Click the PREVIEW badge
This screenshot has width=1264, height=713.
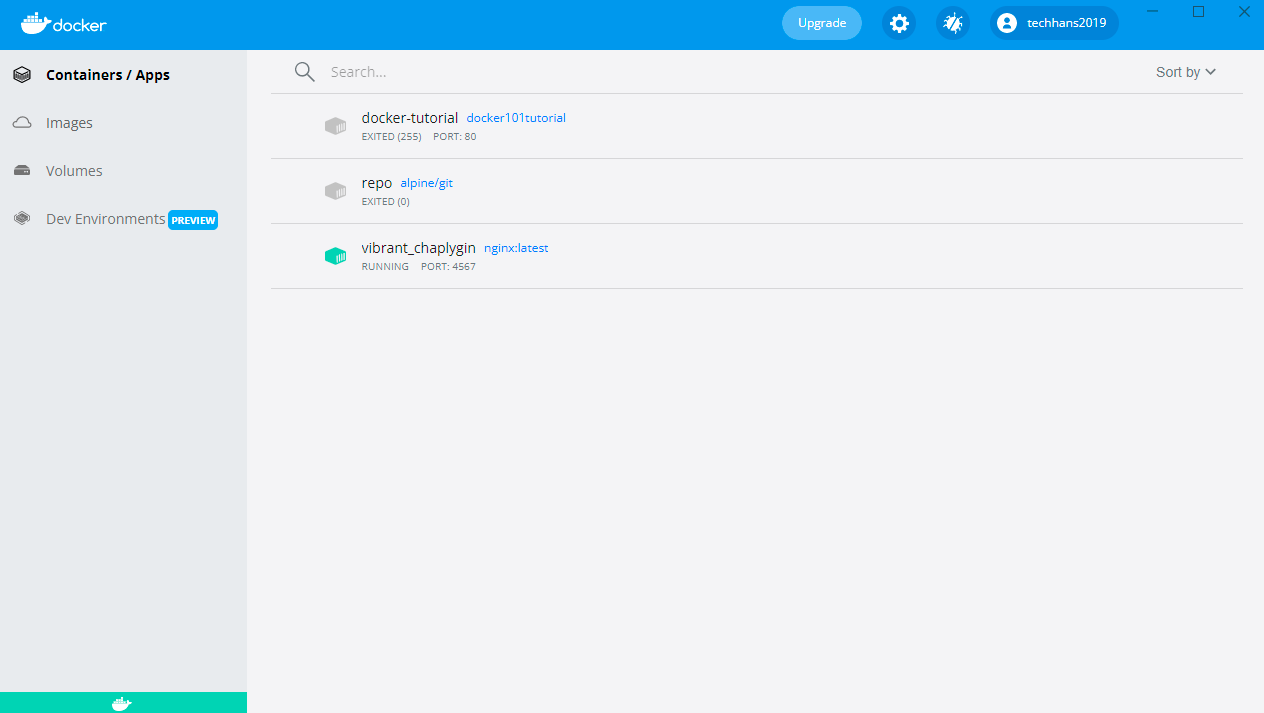pyautogui.click(x=193, y=220)
